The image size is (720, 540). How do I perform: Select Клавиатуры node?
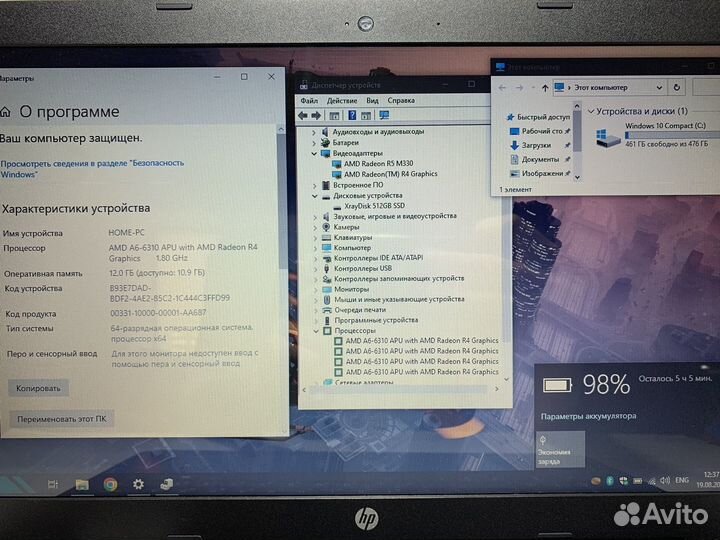[x=353, y=238]
